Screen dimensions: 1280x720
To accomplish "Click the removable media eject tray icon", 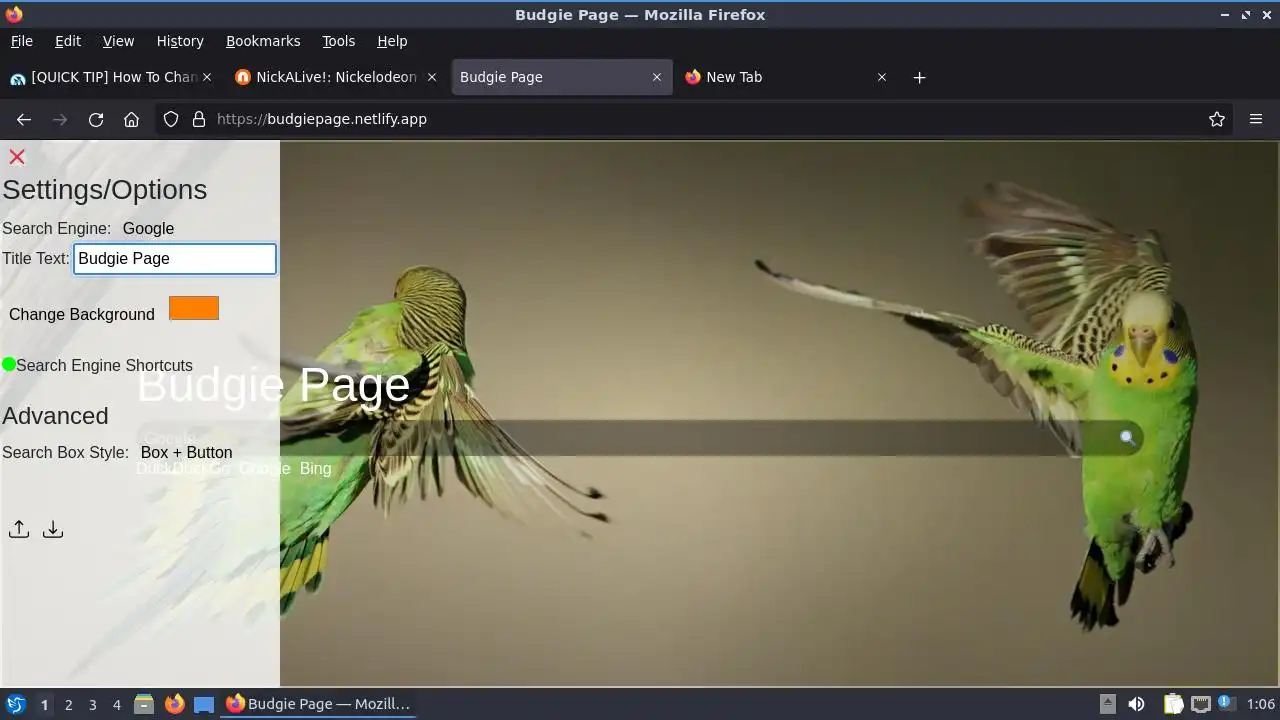I will coord(1108,704).
